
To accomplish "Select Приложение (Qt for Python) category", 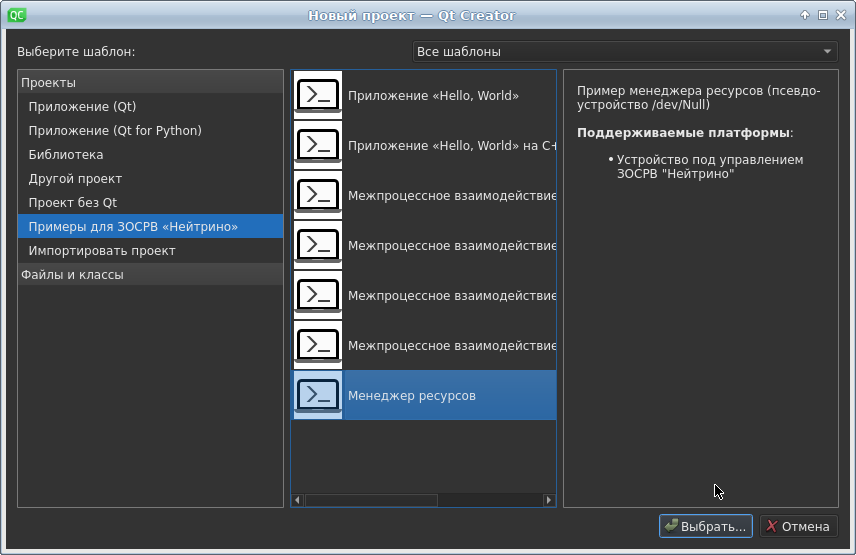I will tap(115, 131).
